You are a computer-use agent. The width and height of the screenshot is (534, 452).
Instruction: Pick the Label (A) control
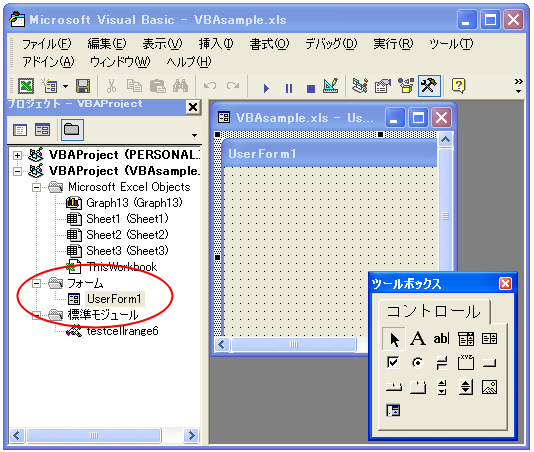[418, 339]
